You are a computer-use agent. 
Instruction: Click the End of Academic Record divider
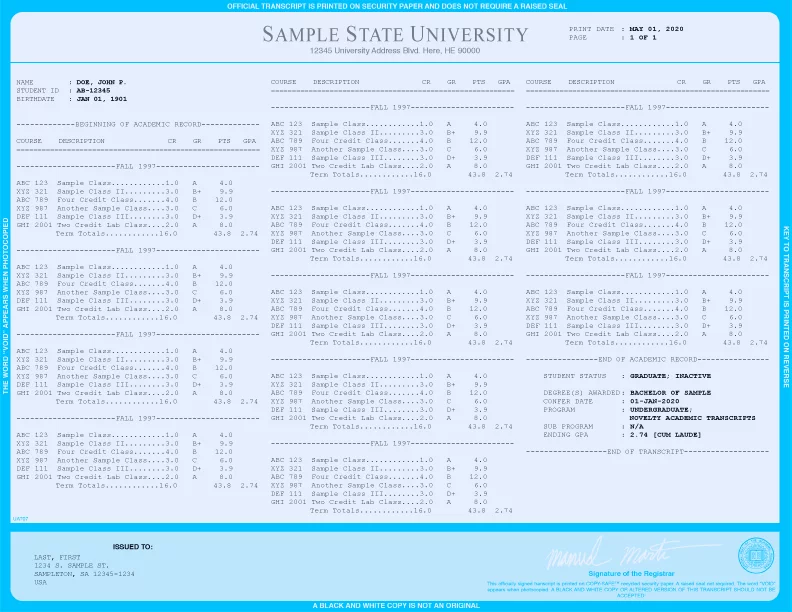point(648,358)
